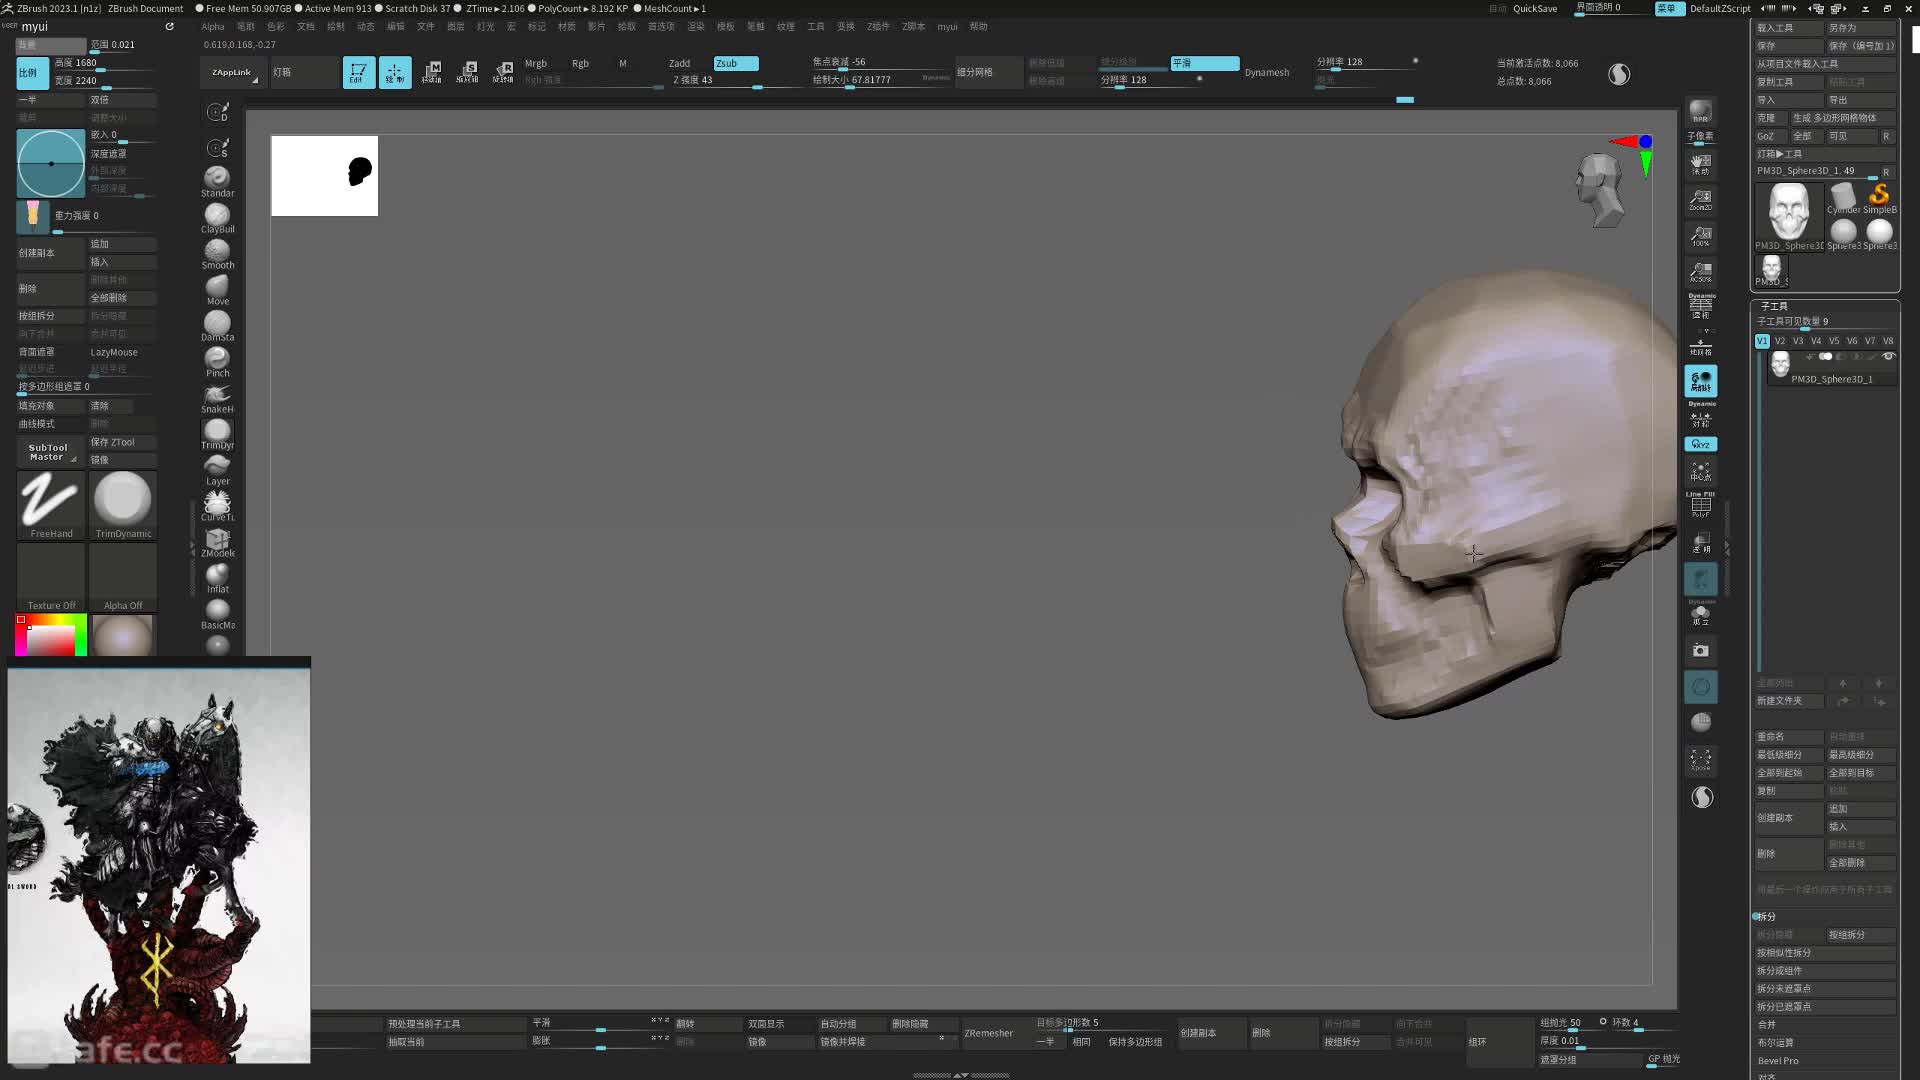Switch to V2 subtool visibility set
Image resolution: width=1920 pixels, height=1080 pixels.
[1779, 341]
